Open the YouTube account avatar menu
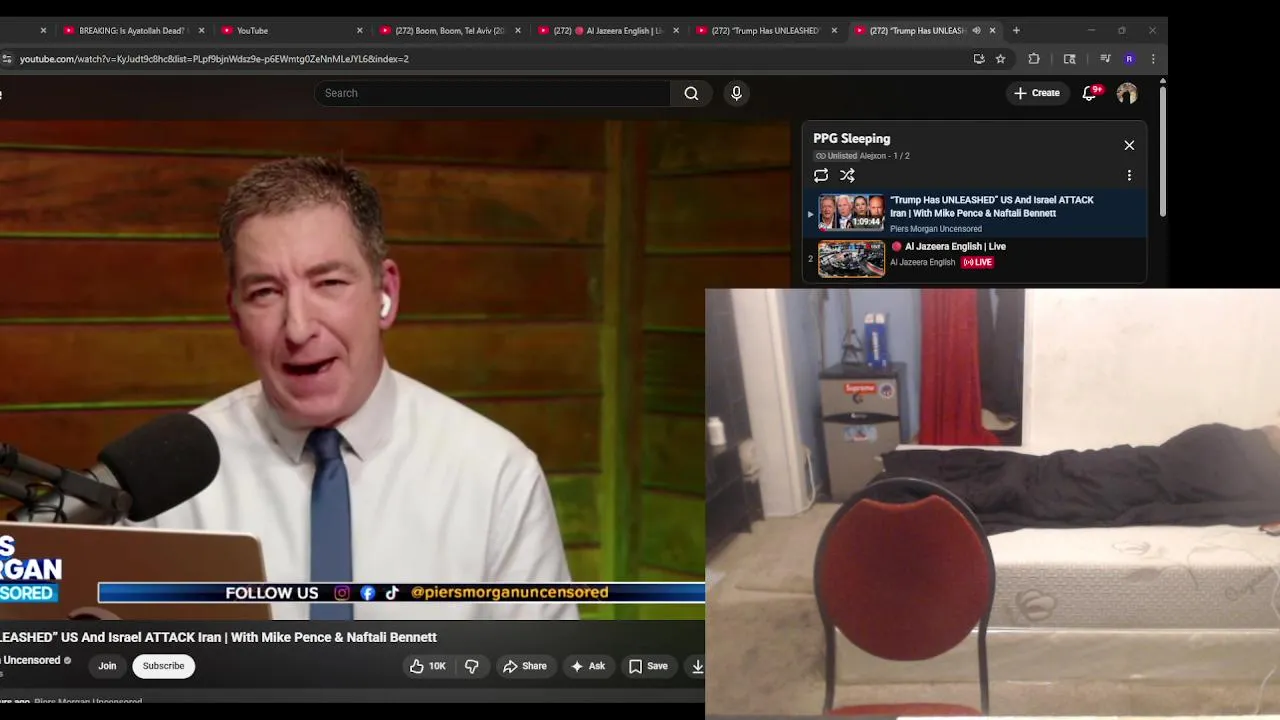Image resolution: width=1280 pixels, height=720 pixels. (x=1127, y=93)
